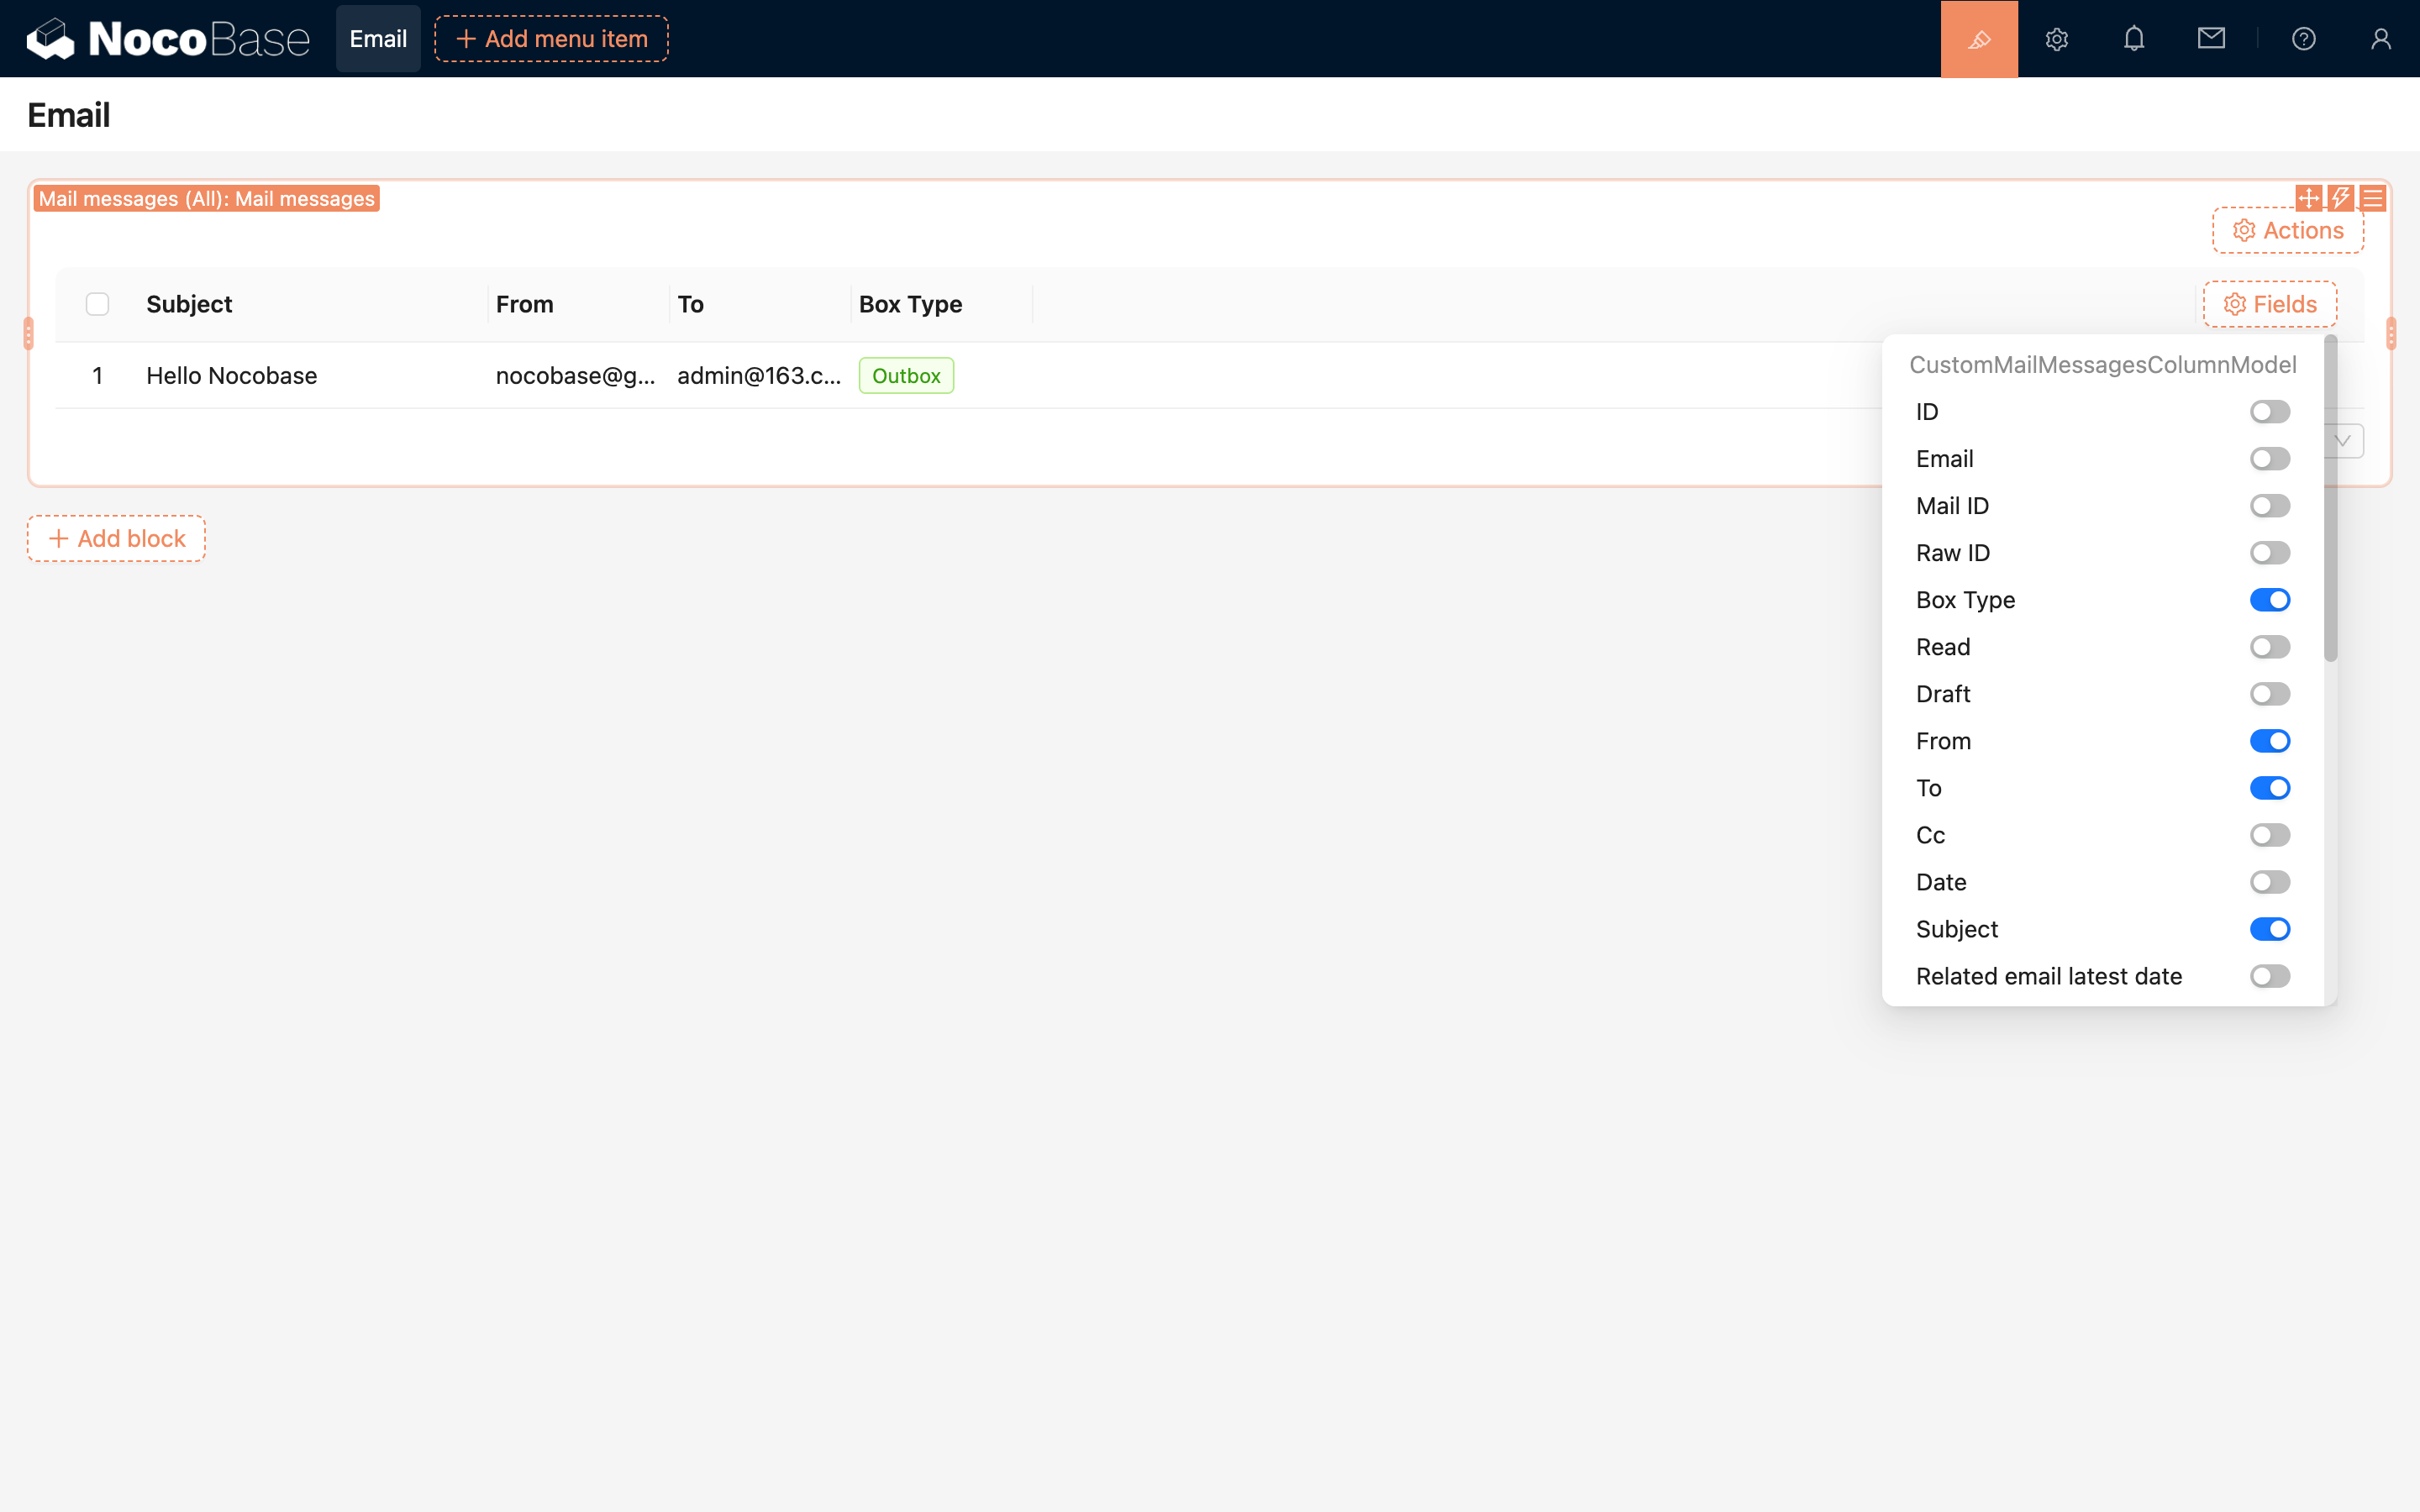Image resolution: width=2420 pixels, height=1512 pixels.
Task: Select the Email menu tab
Action: (x=378, y=39)
